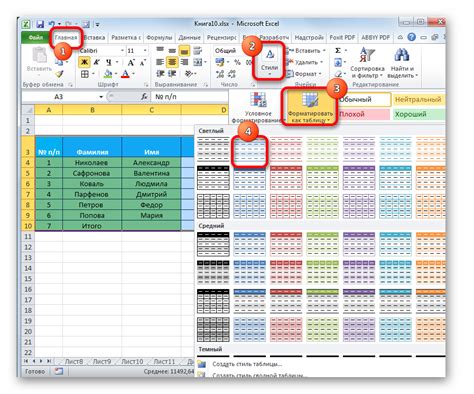Apply the Обычный cell style
This screenshot has width=474, height=394.
coord(364,99)
